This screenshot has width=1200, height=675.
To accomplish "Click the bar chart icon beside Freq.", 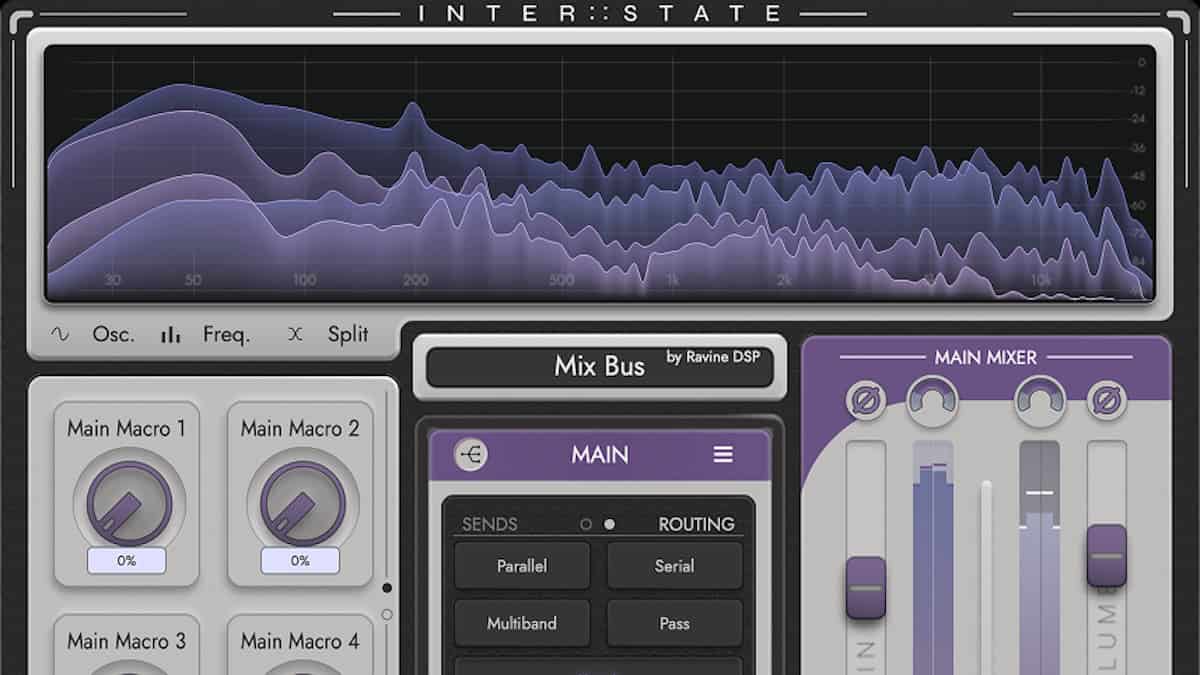I will coord(171,335).
